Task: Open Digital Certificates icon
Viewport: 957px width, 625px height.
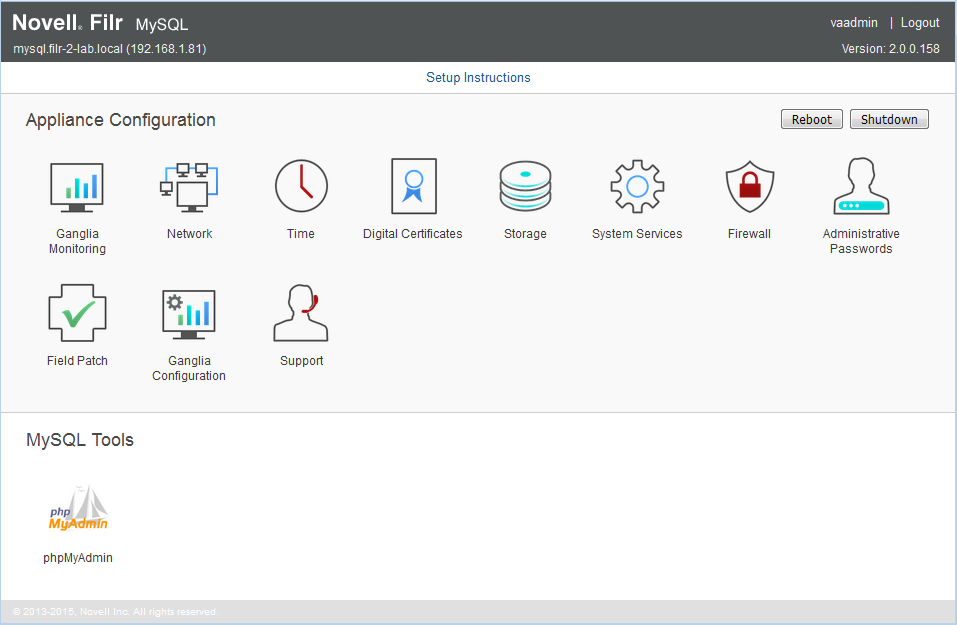Action: (x=414, y=186)
